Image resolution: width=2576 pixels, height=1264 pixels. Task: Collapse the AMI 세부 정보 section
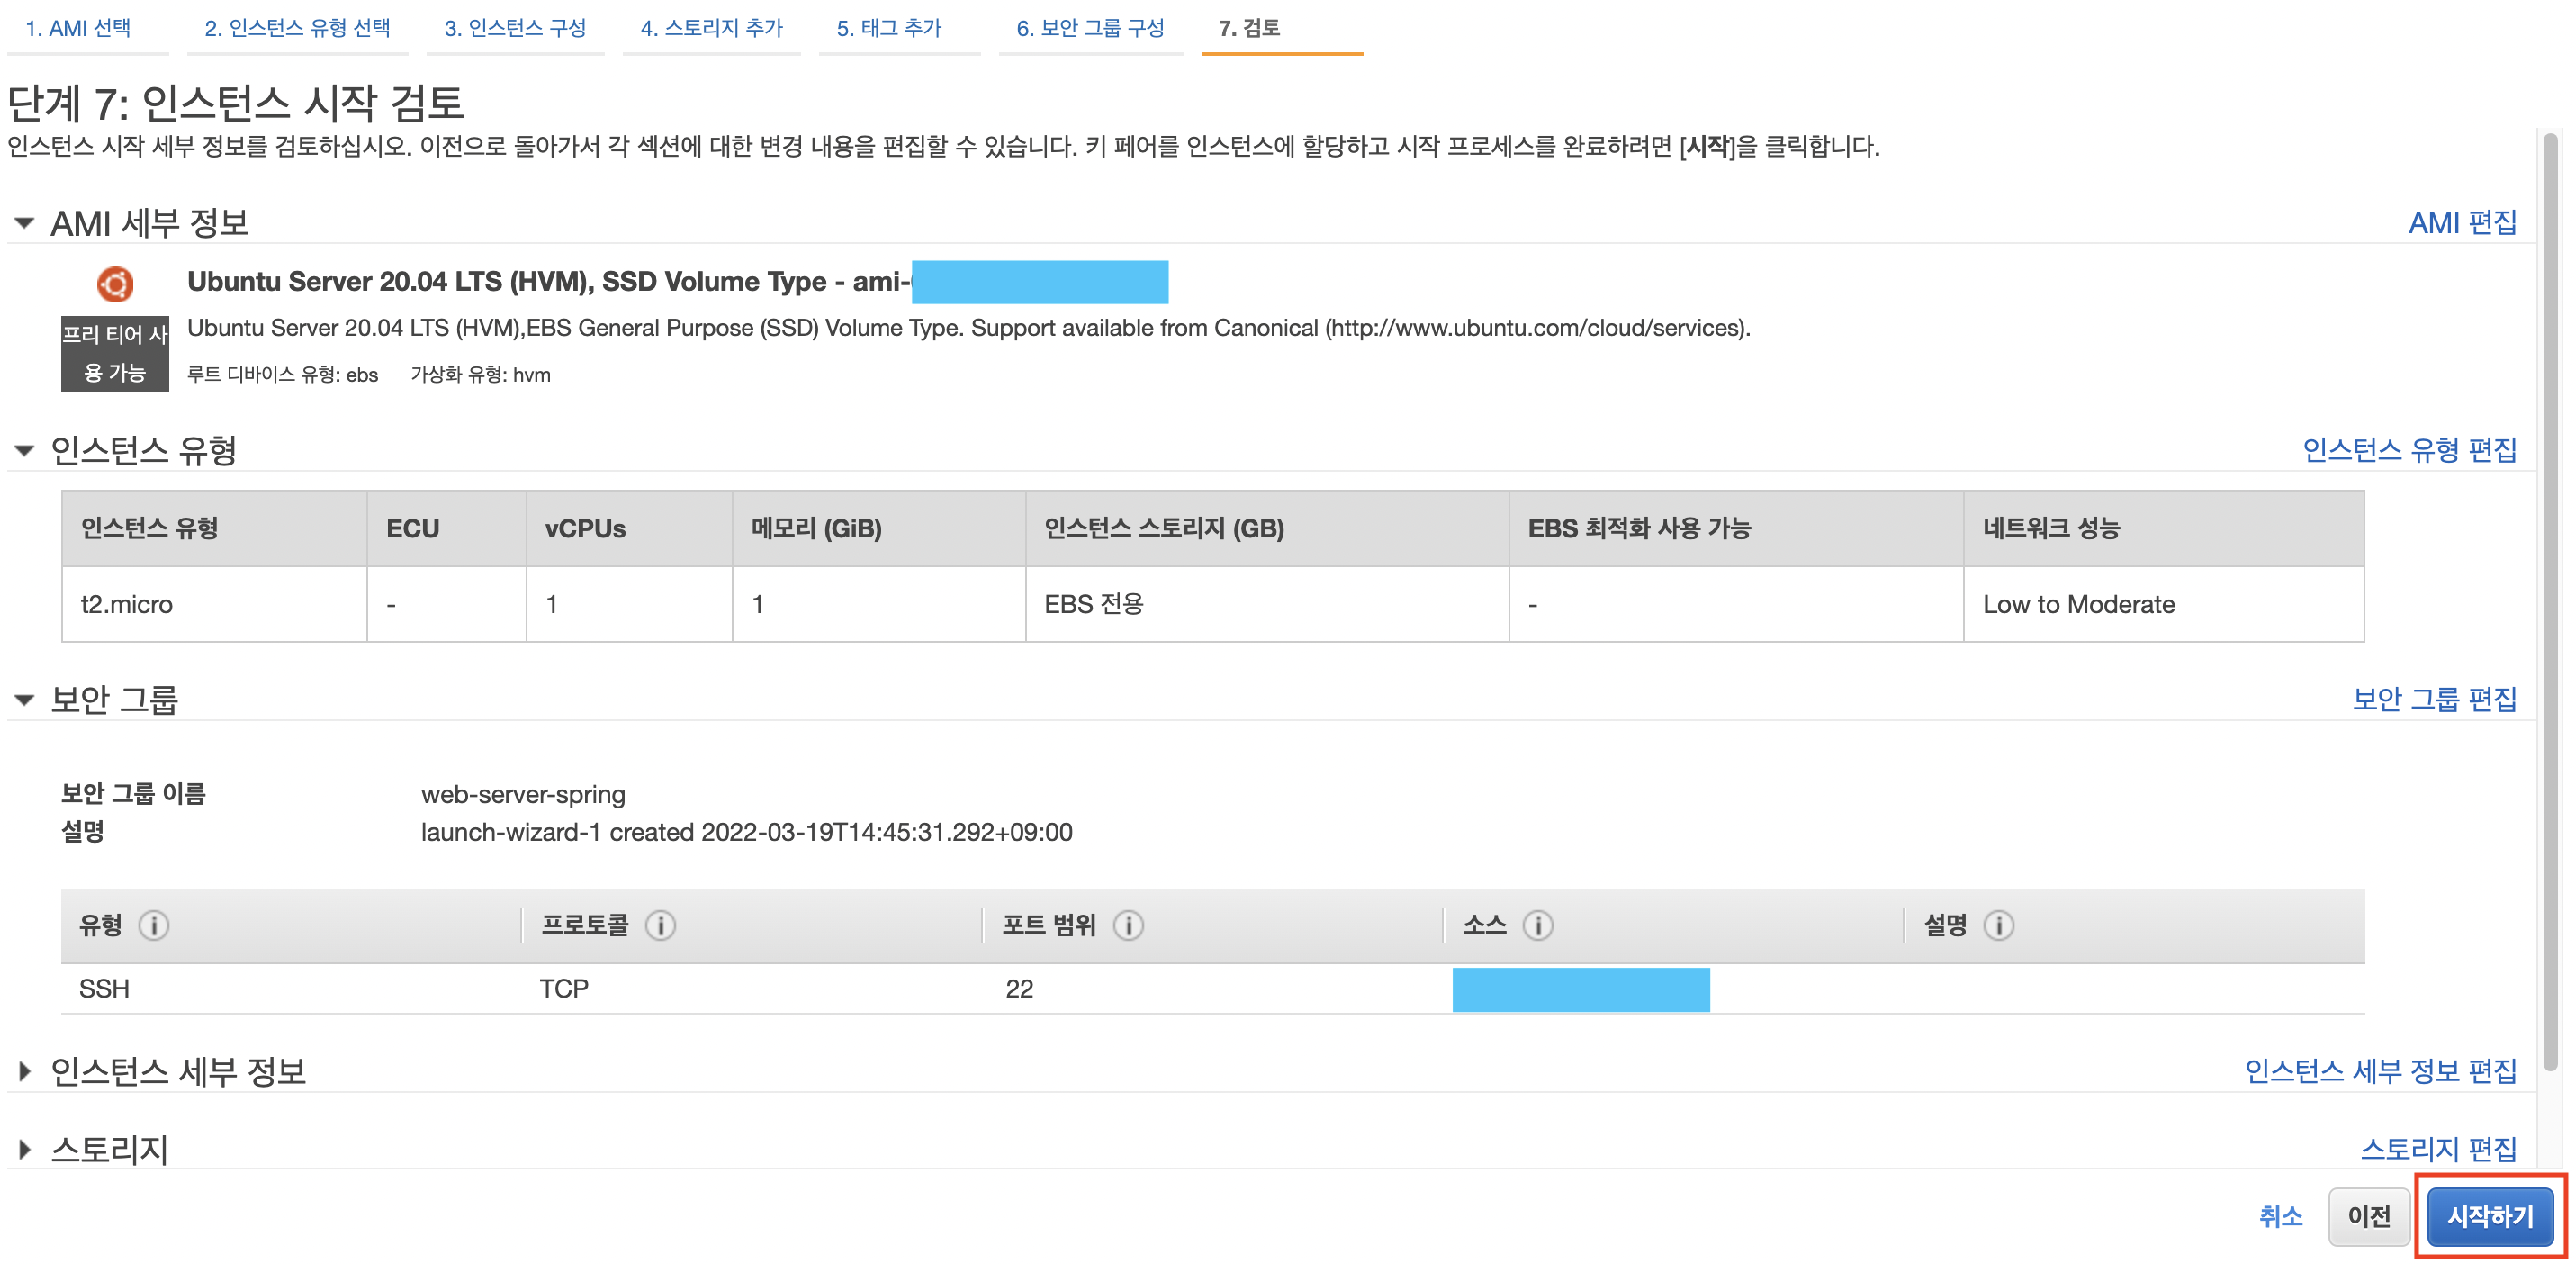point(25,222)
